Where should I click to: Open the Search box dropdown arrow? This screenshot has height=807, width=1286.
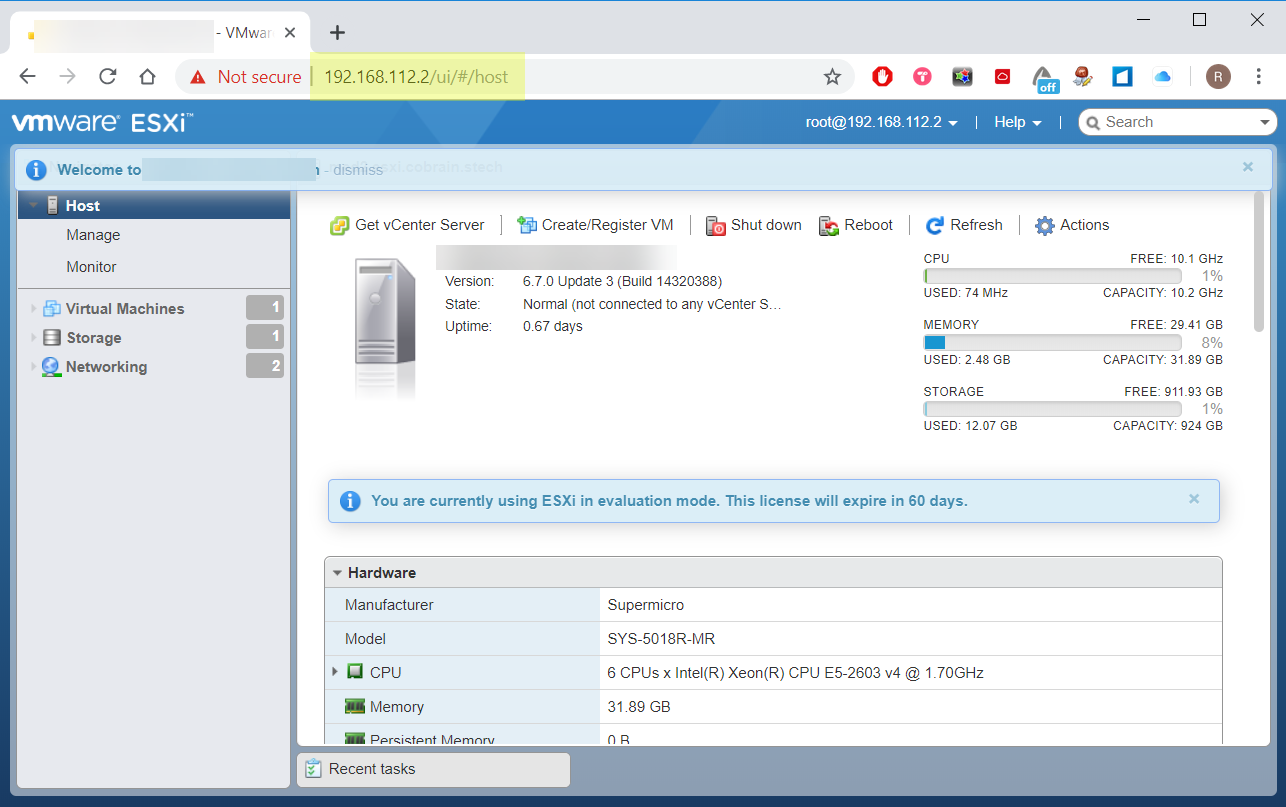1265,122
